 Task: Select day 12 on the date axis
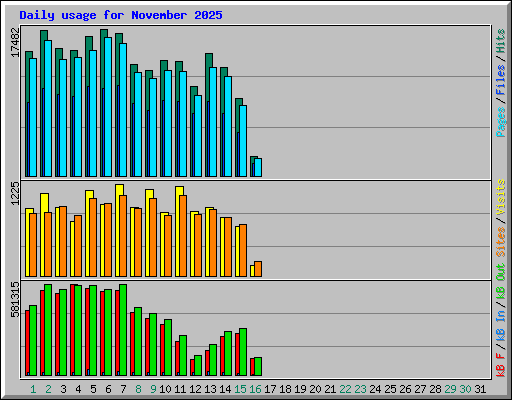(x=195, y=389)
